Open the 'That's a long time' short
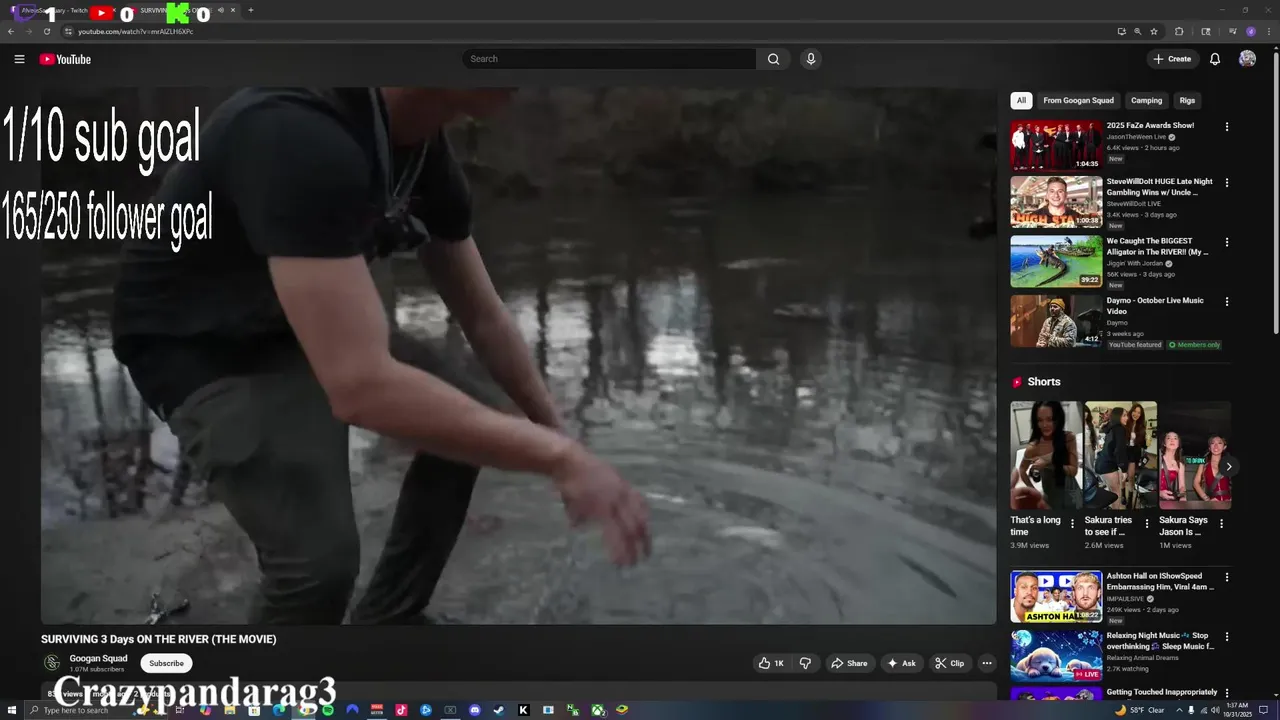Image resolution: width=1280 pixels, height=720 pixels. tap(1046, 456)
